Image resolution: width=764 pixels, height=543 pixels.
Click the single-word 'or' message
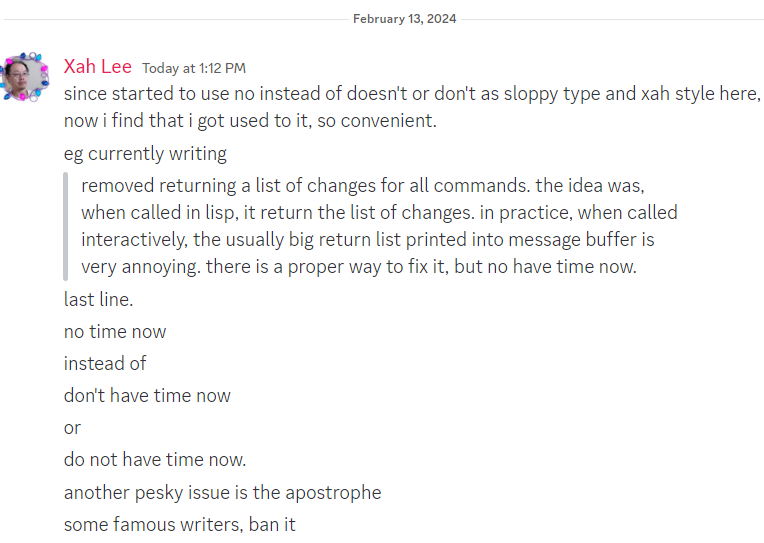coord(72,428)
